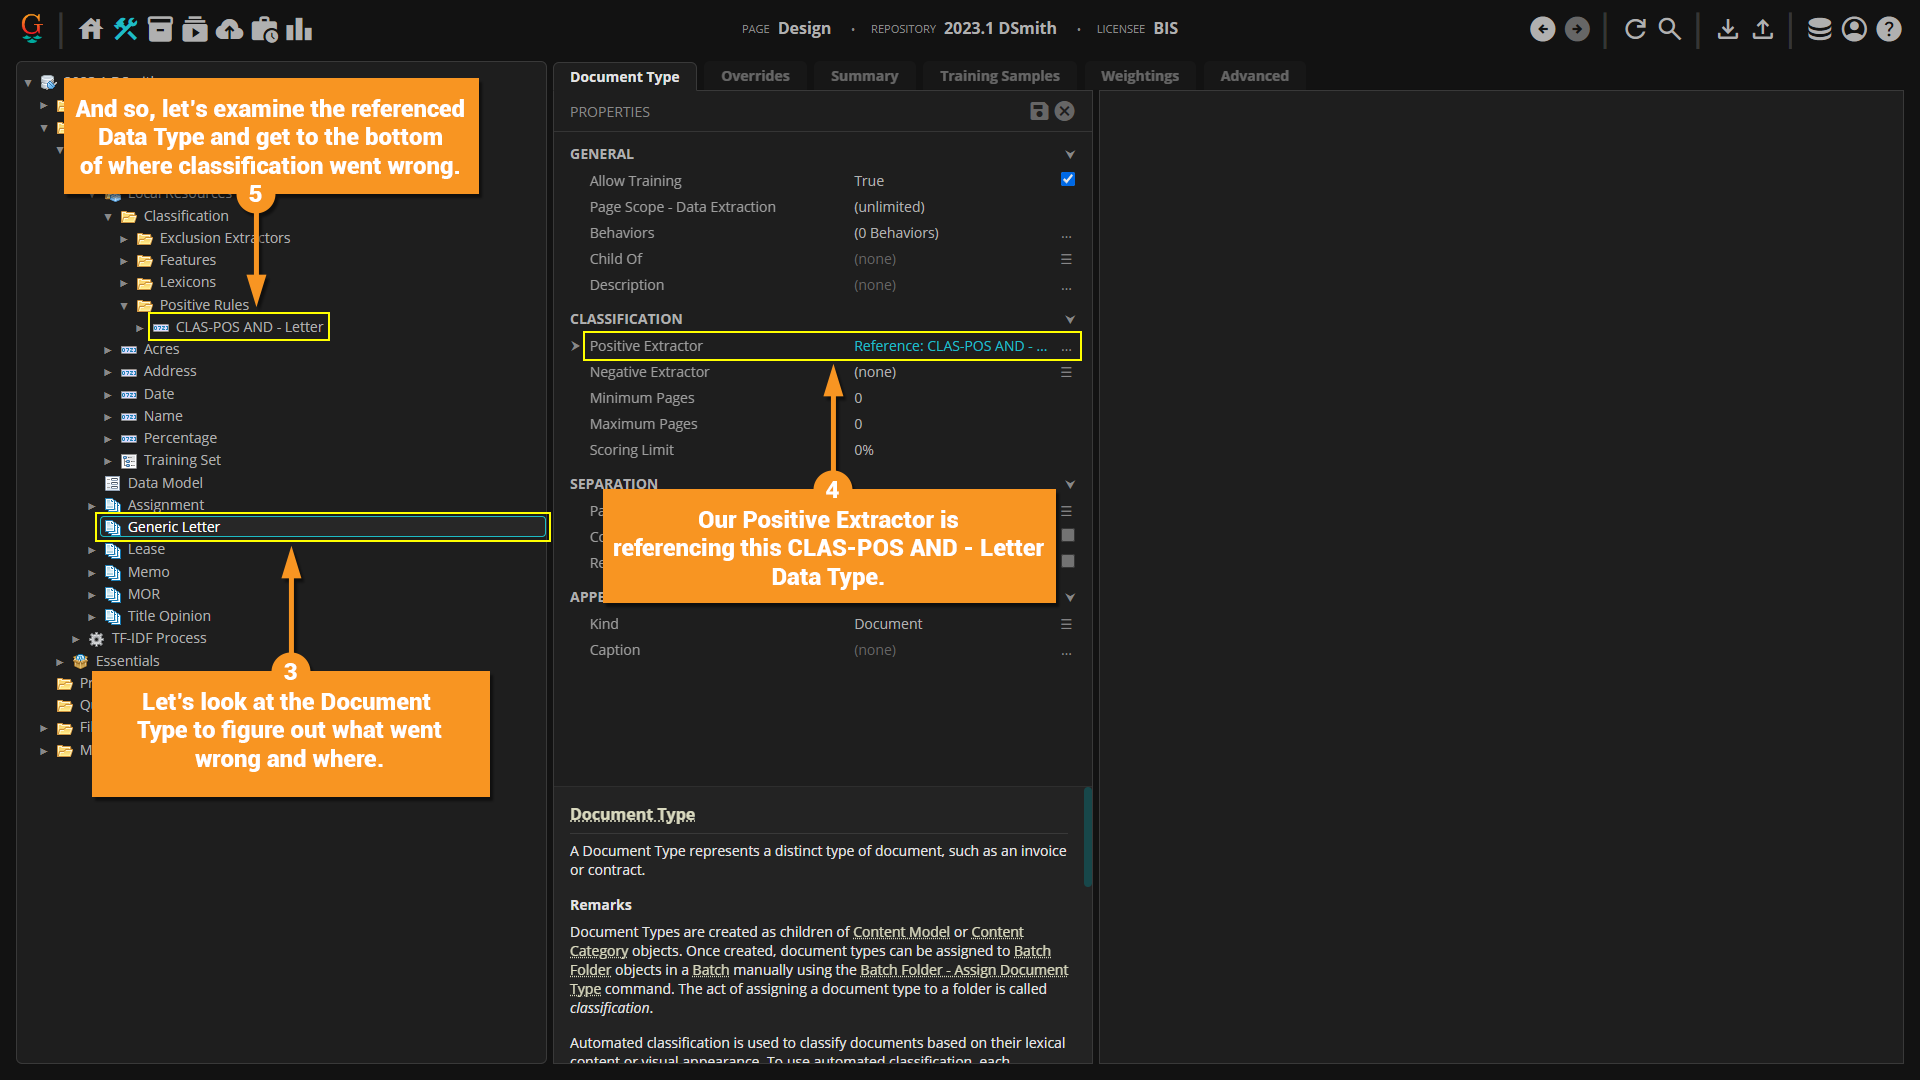Collapse the GENERAL section chevron
1920x1080 pixels.
pos(1070,154)
